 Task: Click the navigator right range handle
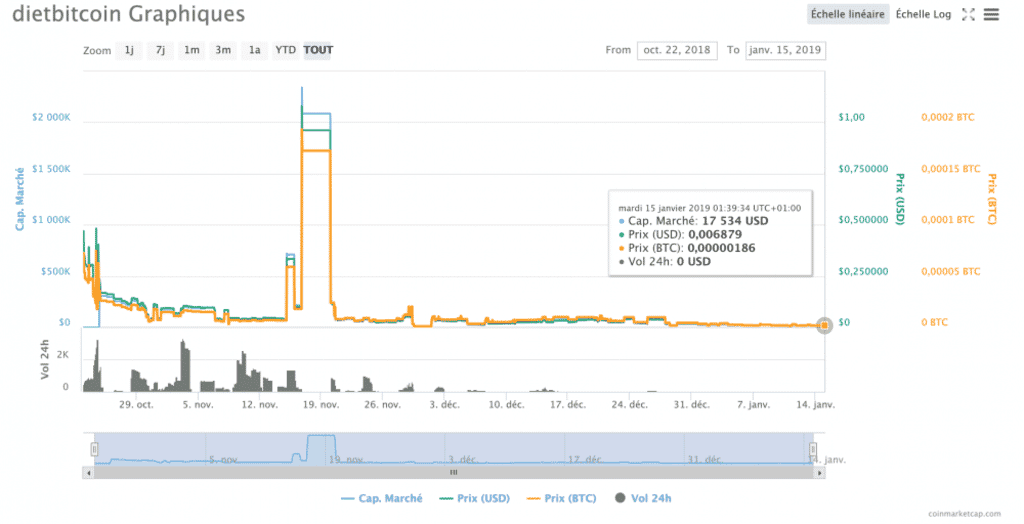tap(813, 450)
